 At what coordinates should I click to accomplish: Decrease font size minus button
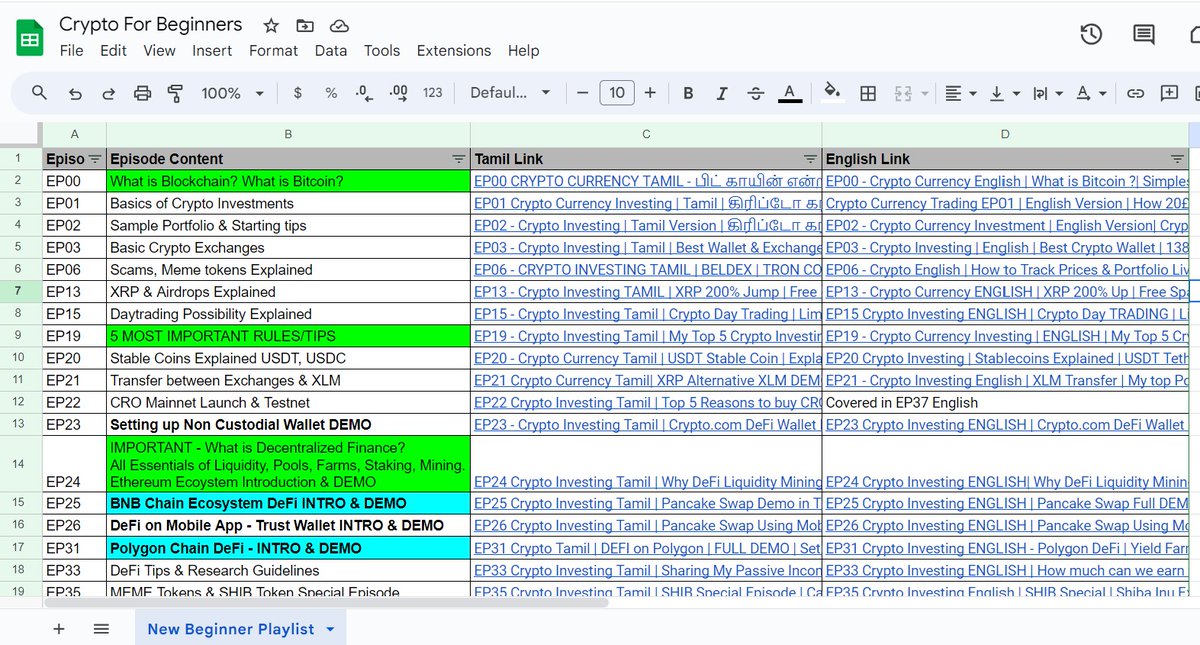click(x=583, y=93)
